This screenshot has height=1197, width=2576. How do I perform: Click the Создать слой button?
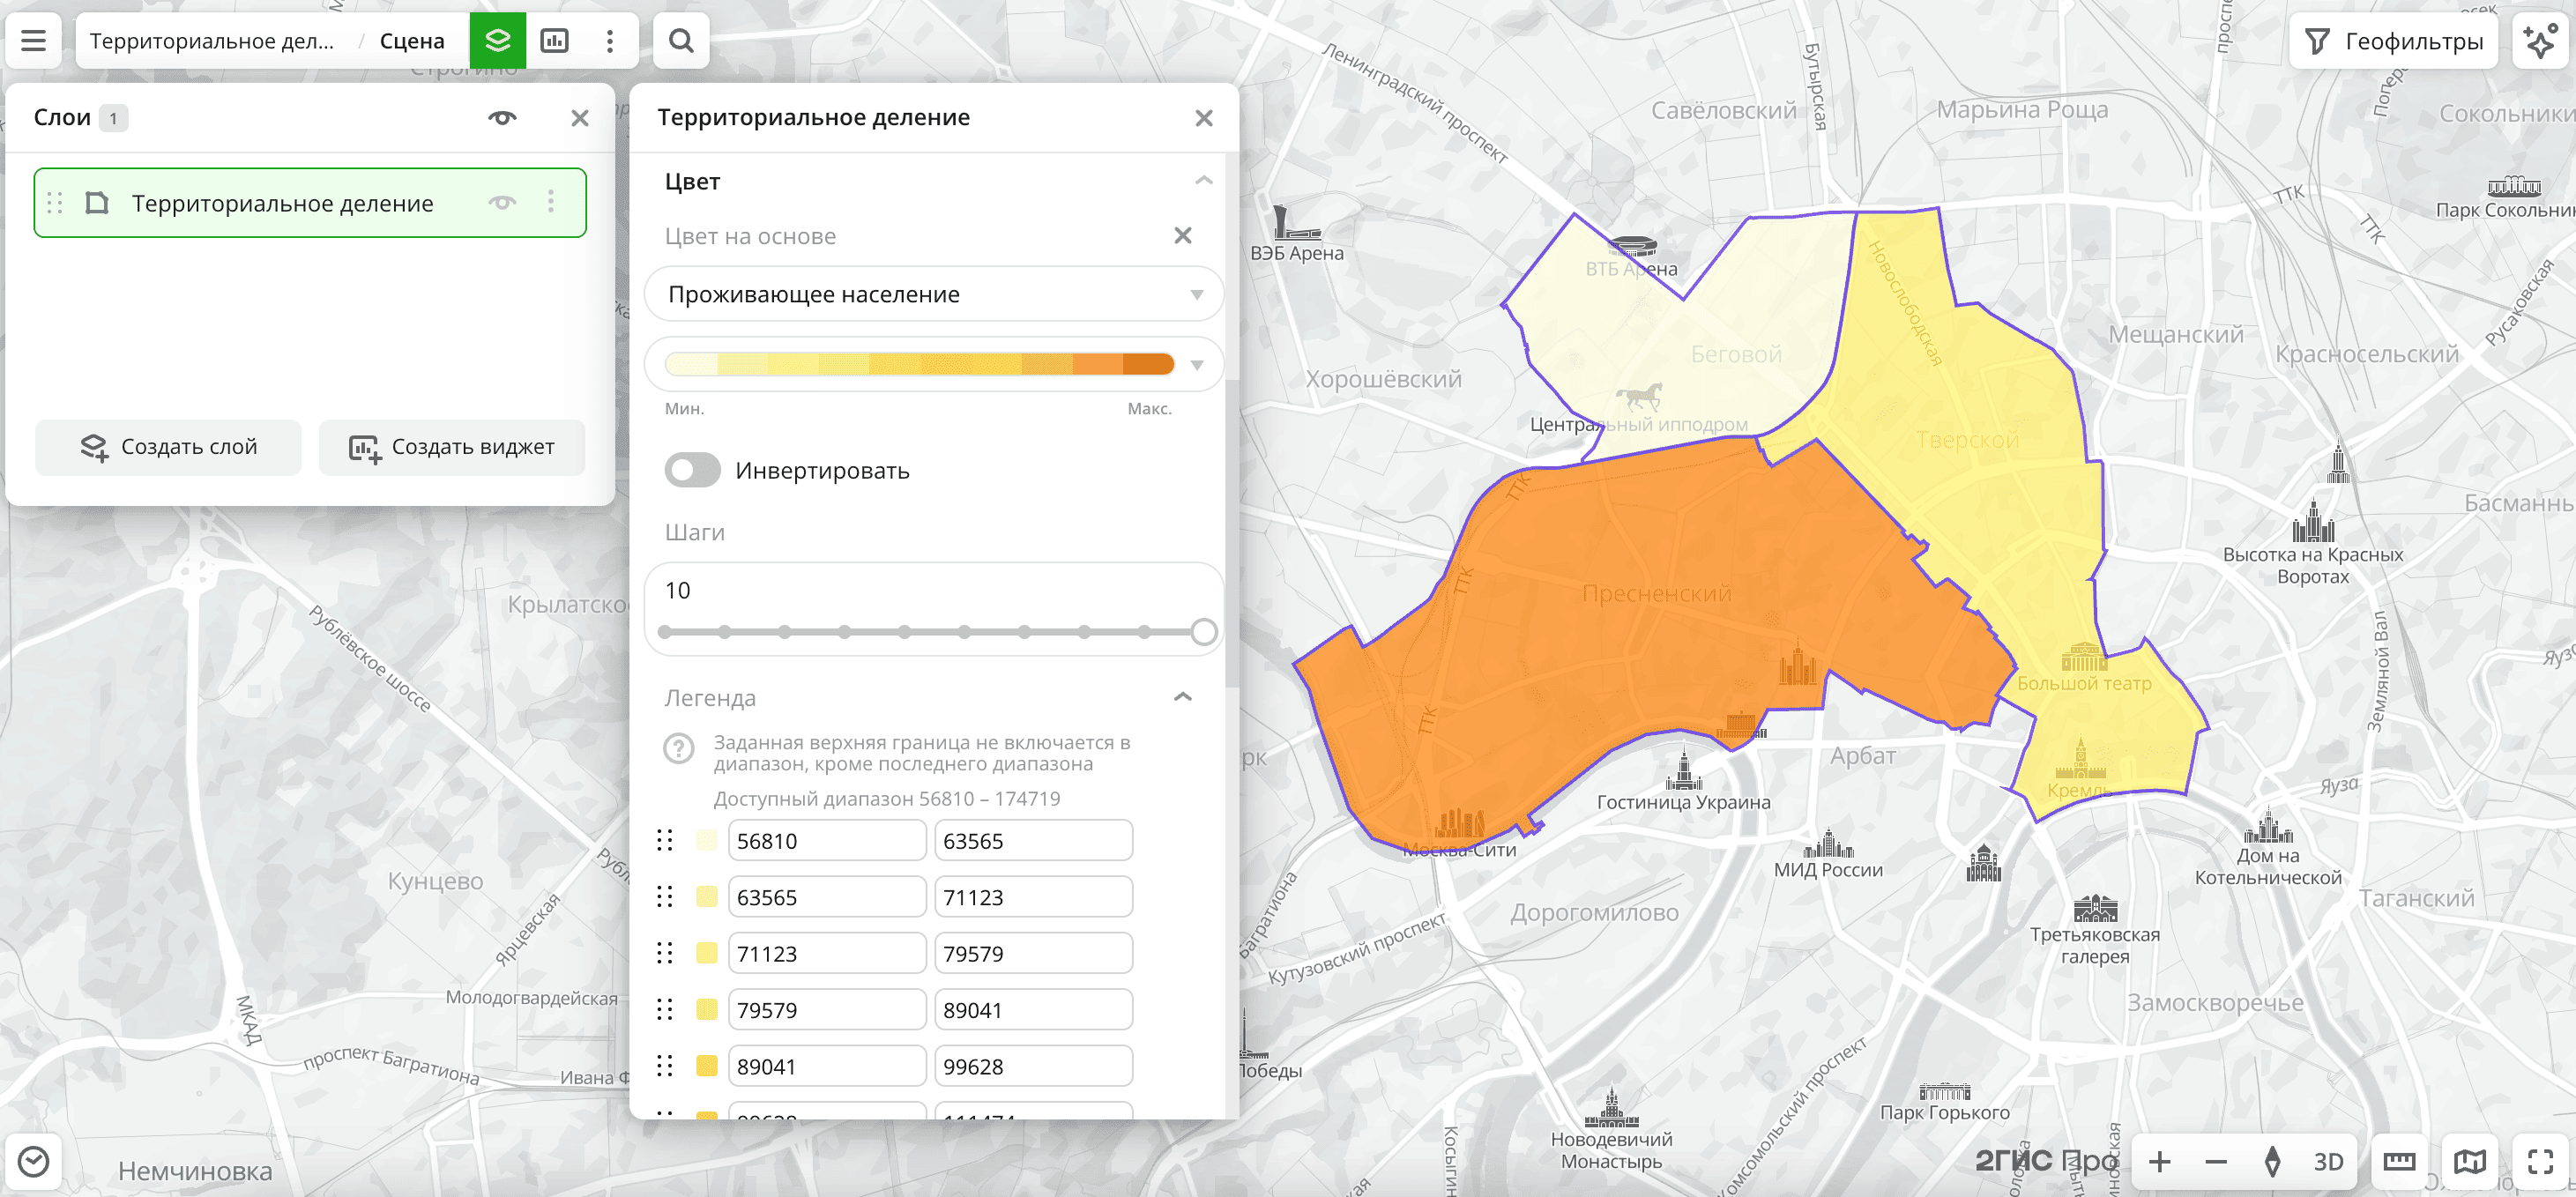[168, 447]
